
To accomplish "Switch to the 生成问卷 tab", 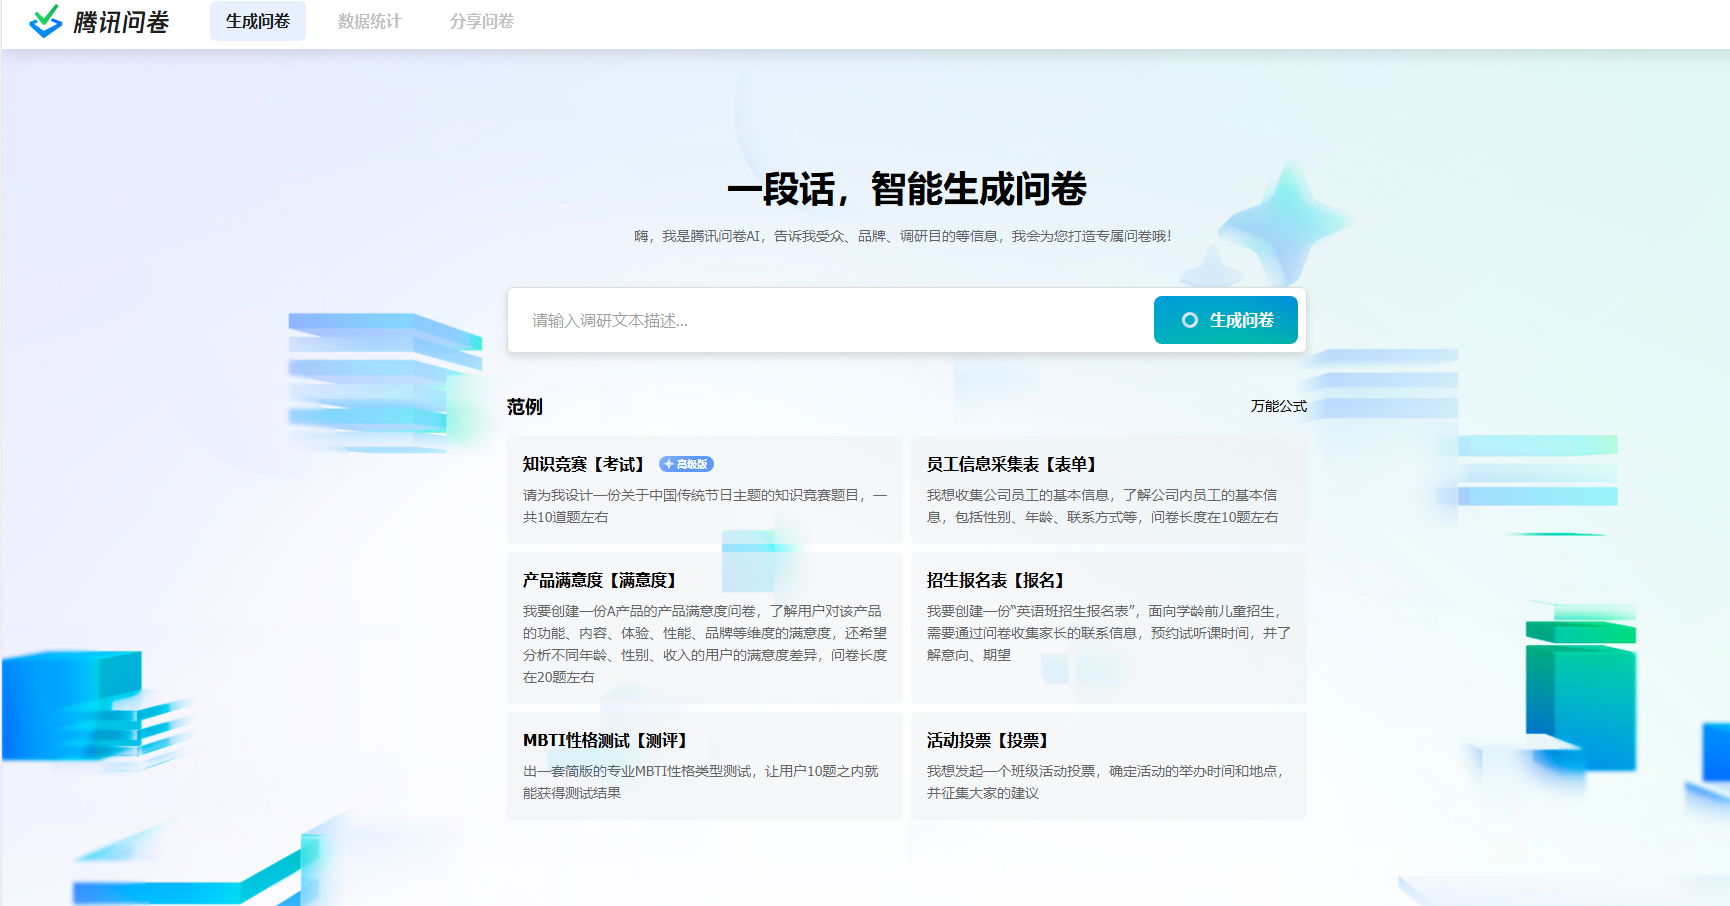I will pos(257,21).
